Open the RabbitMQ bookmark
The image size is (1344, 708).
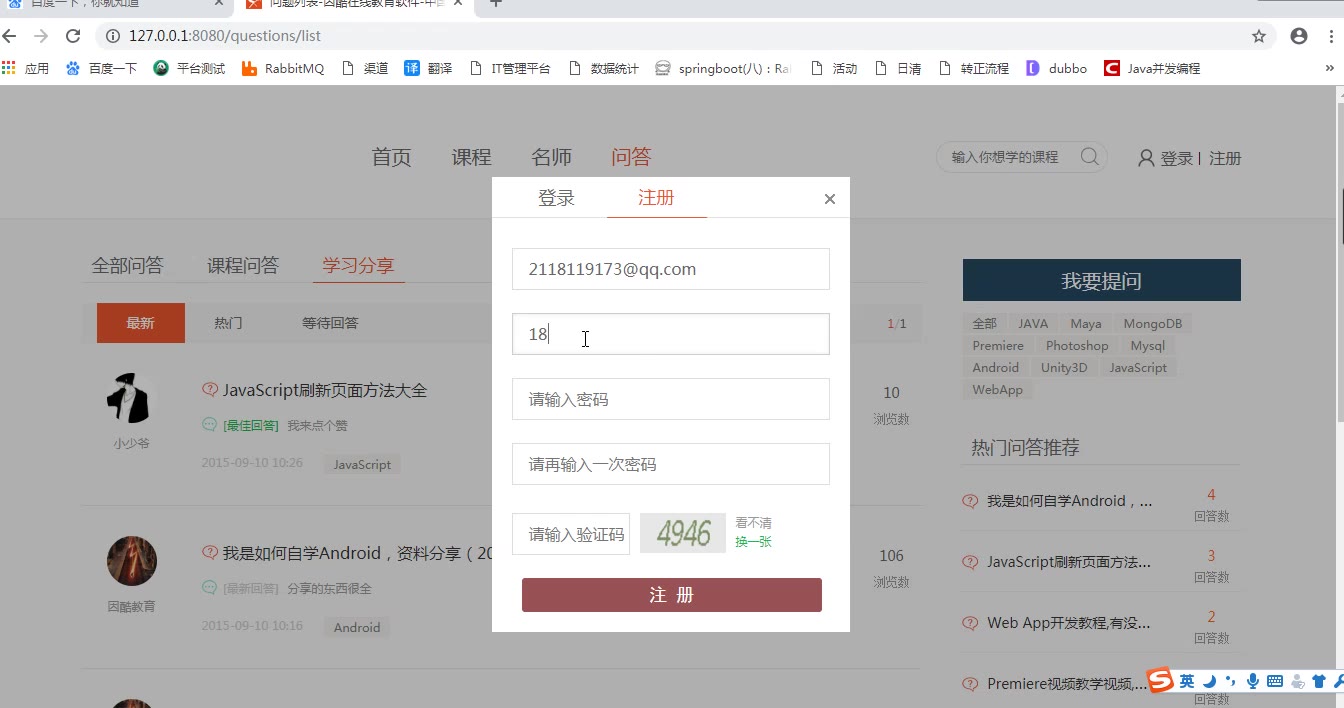(x=283, y=68)
